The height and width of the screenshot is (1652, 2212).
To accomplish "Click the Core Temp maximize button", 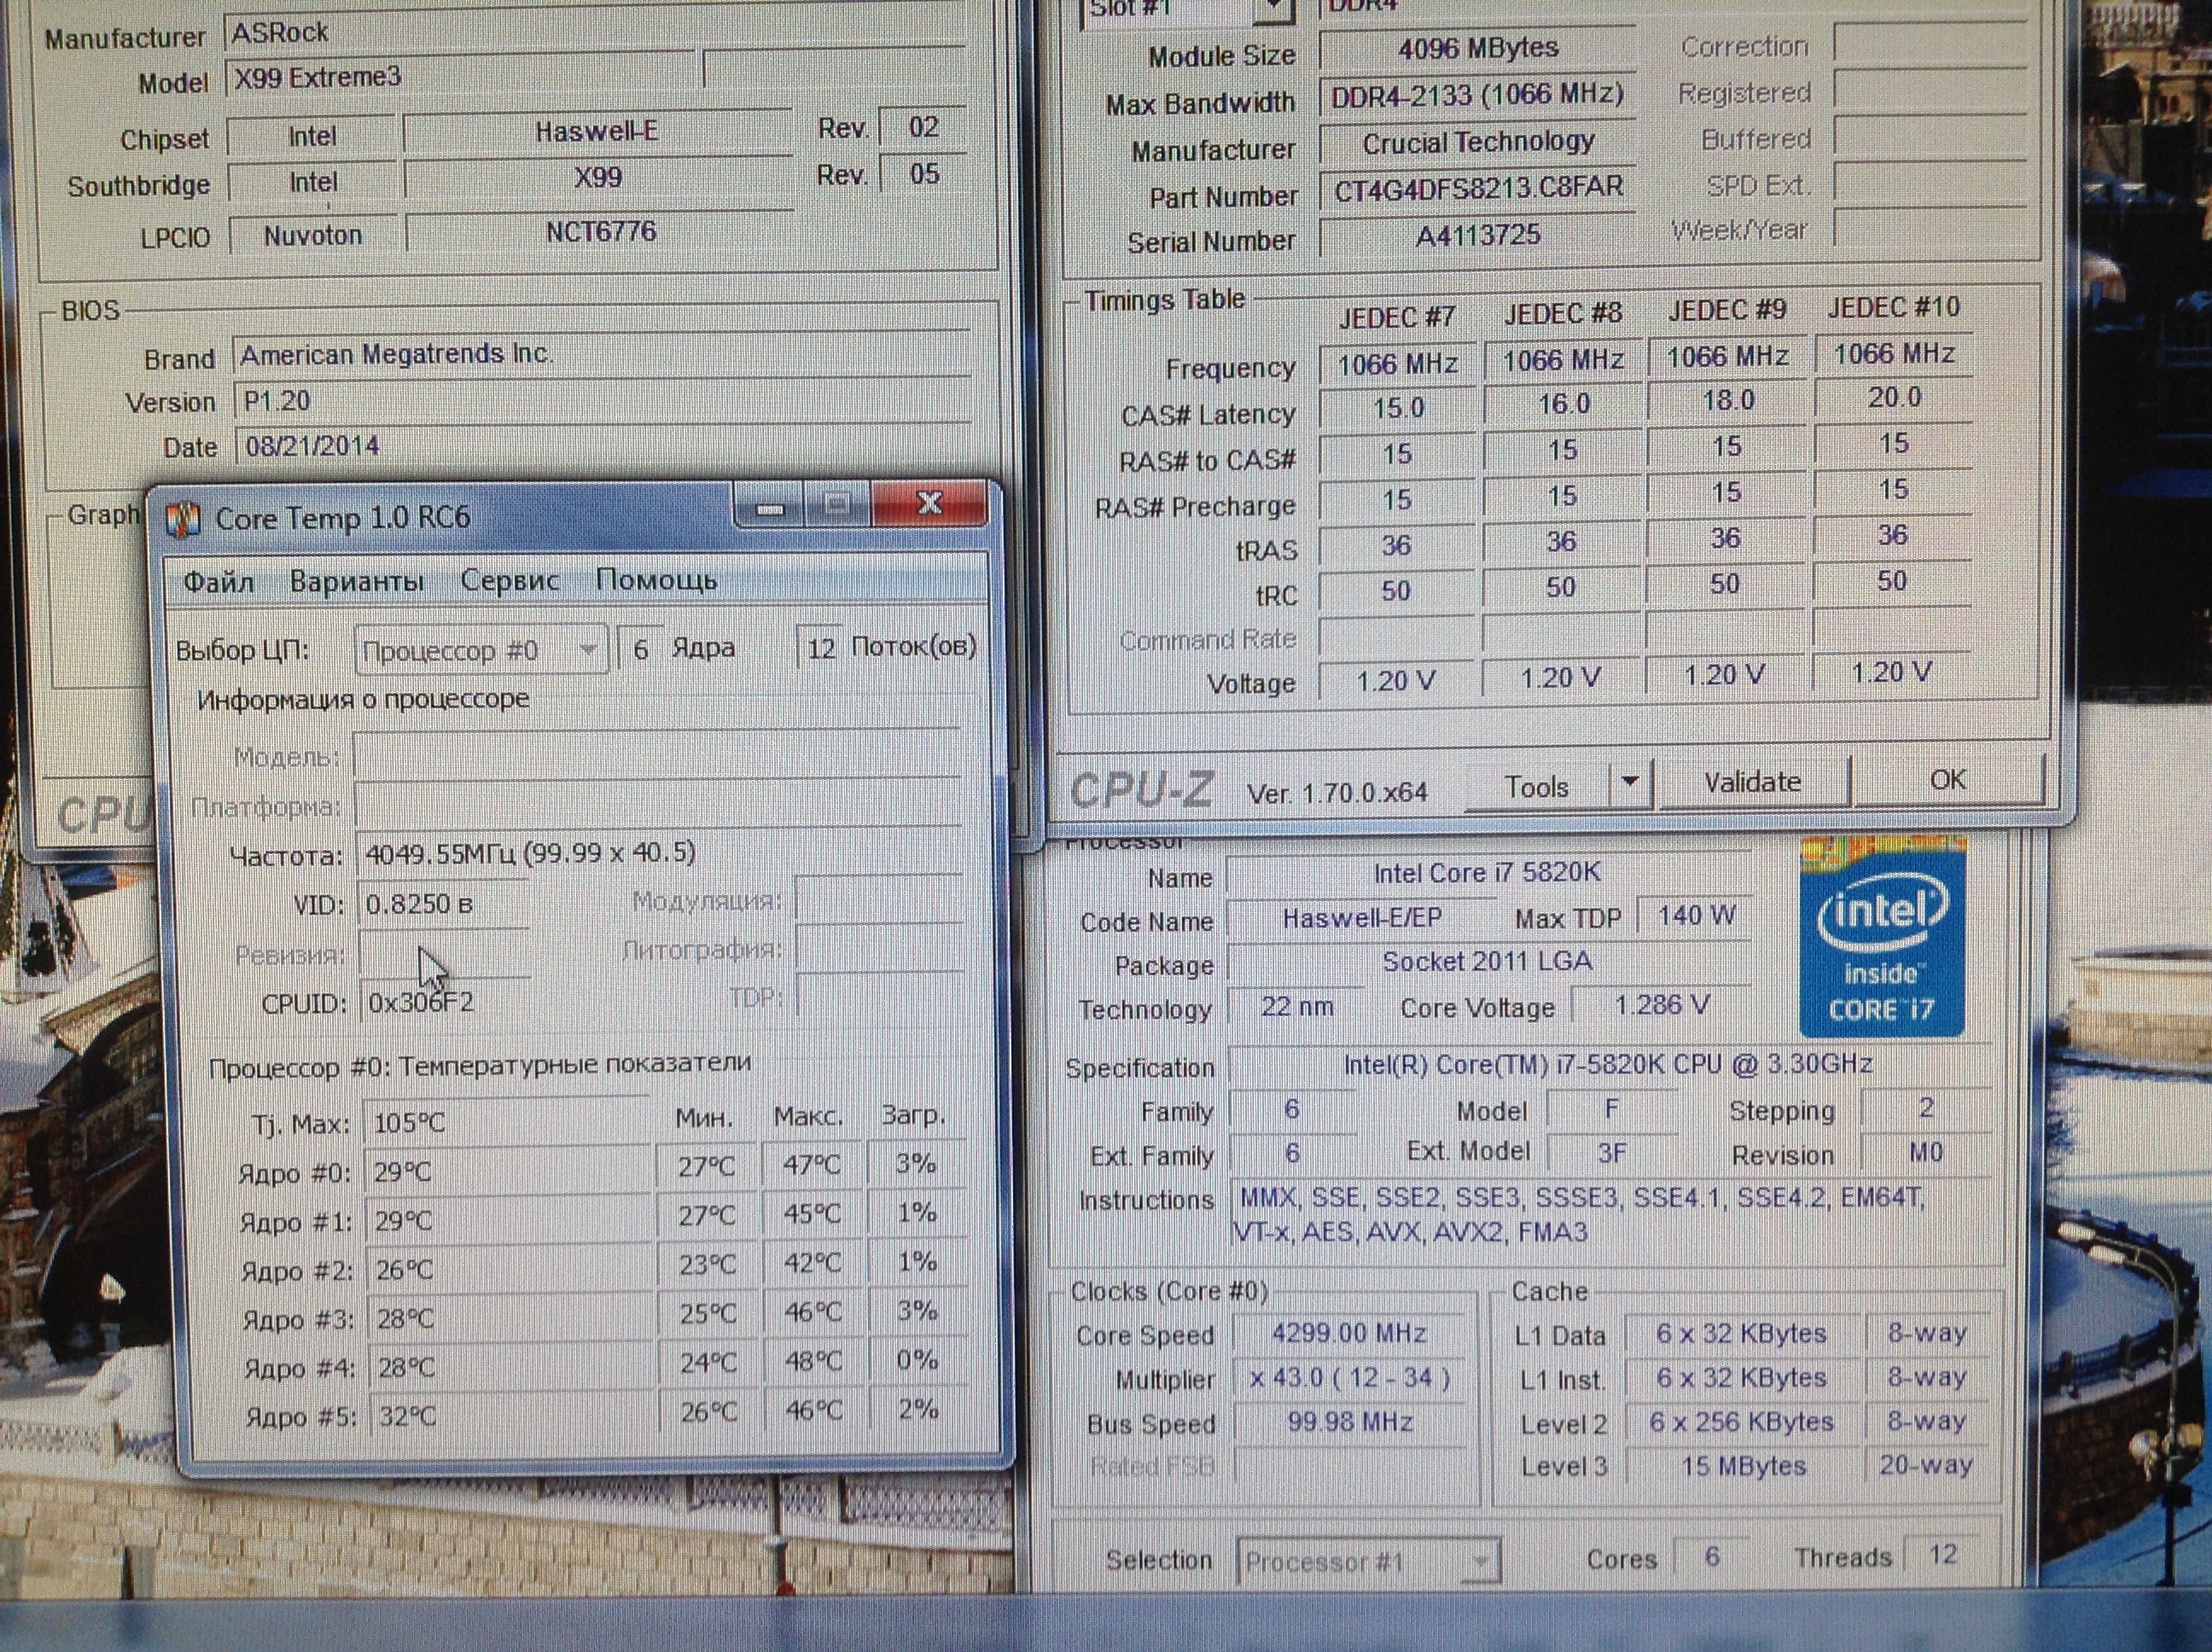I will [837, 506].
